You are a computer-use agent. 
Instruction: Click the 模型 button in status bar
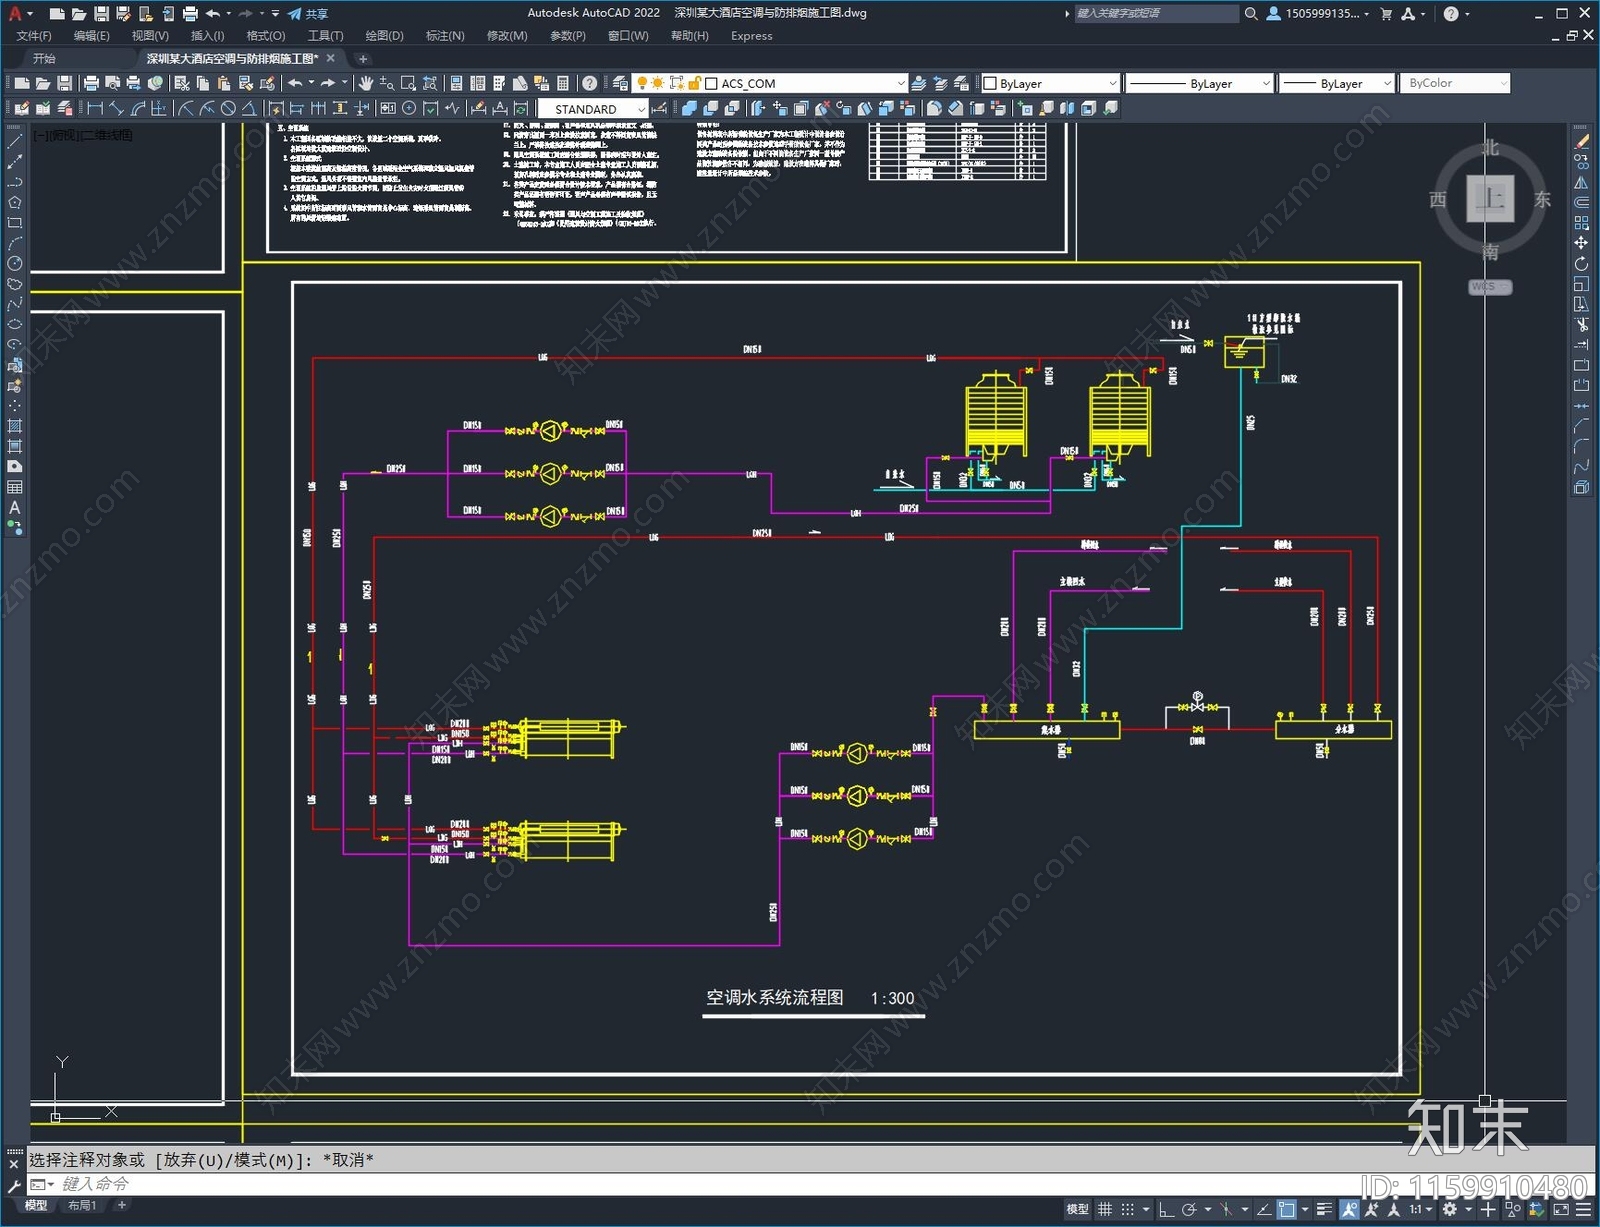coord(1077,1209)
